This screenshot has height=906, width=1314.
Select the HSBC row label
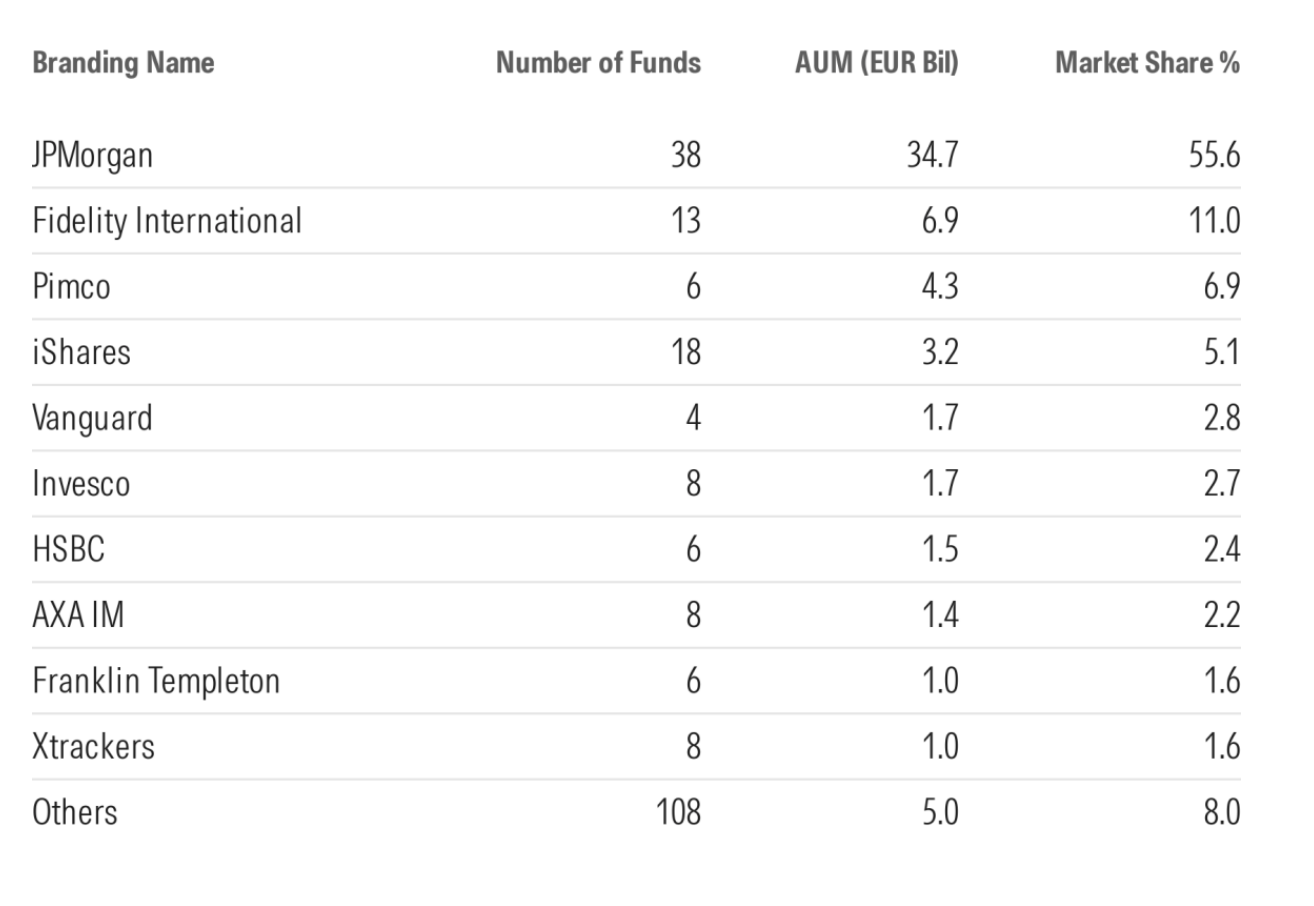[x=68, y=549]
